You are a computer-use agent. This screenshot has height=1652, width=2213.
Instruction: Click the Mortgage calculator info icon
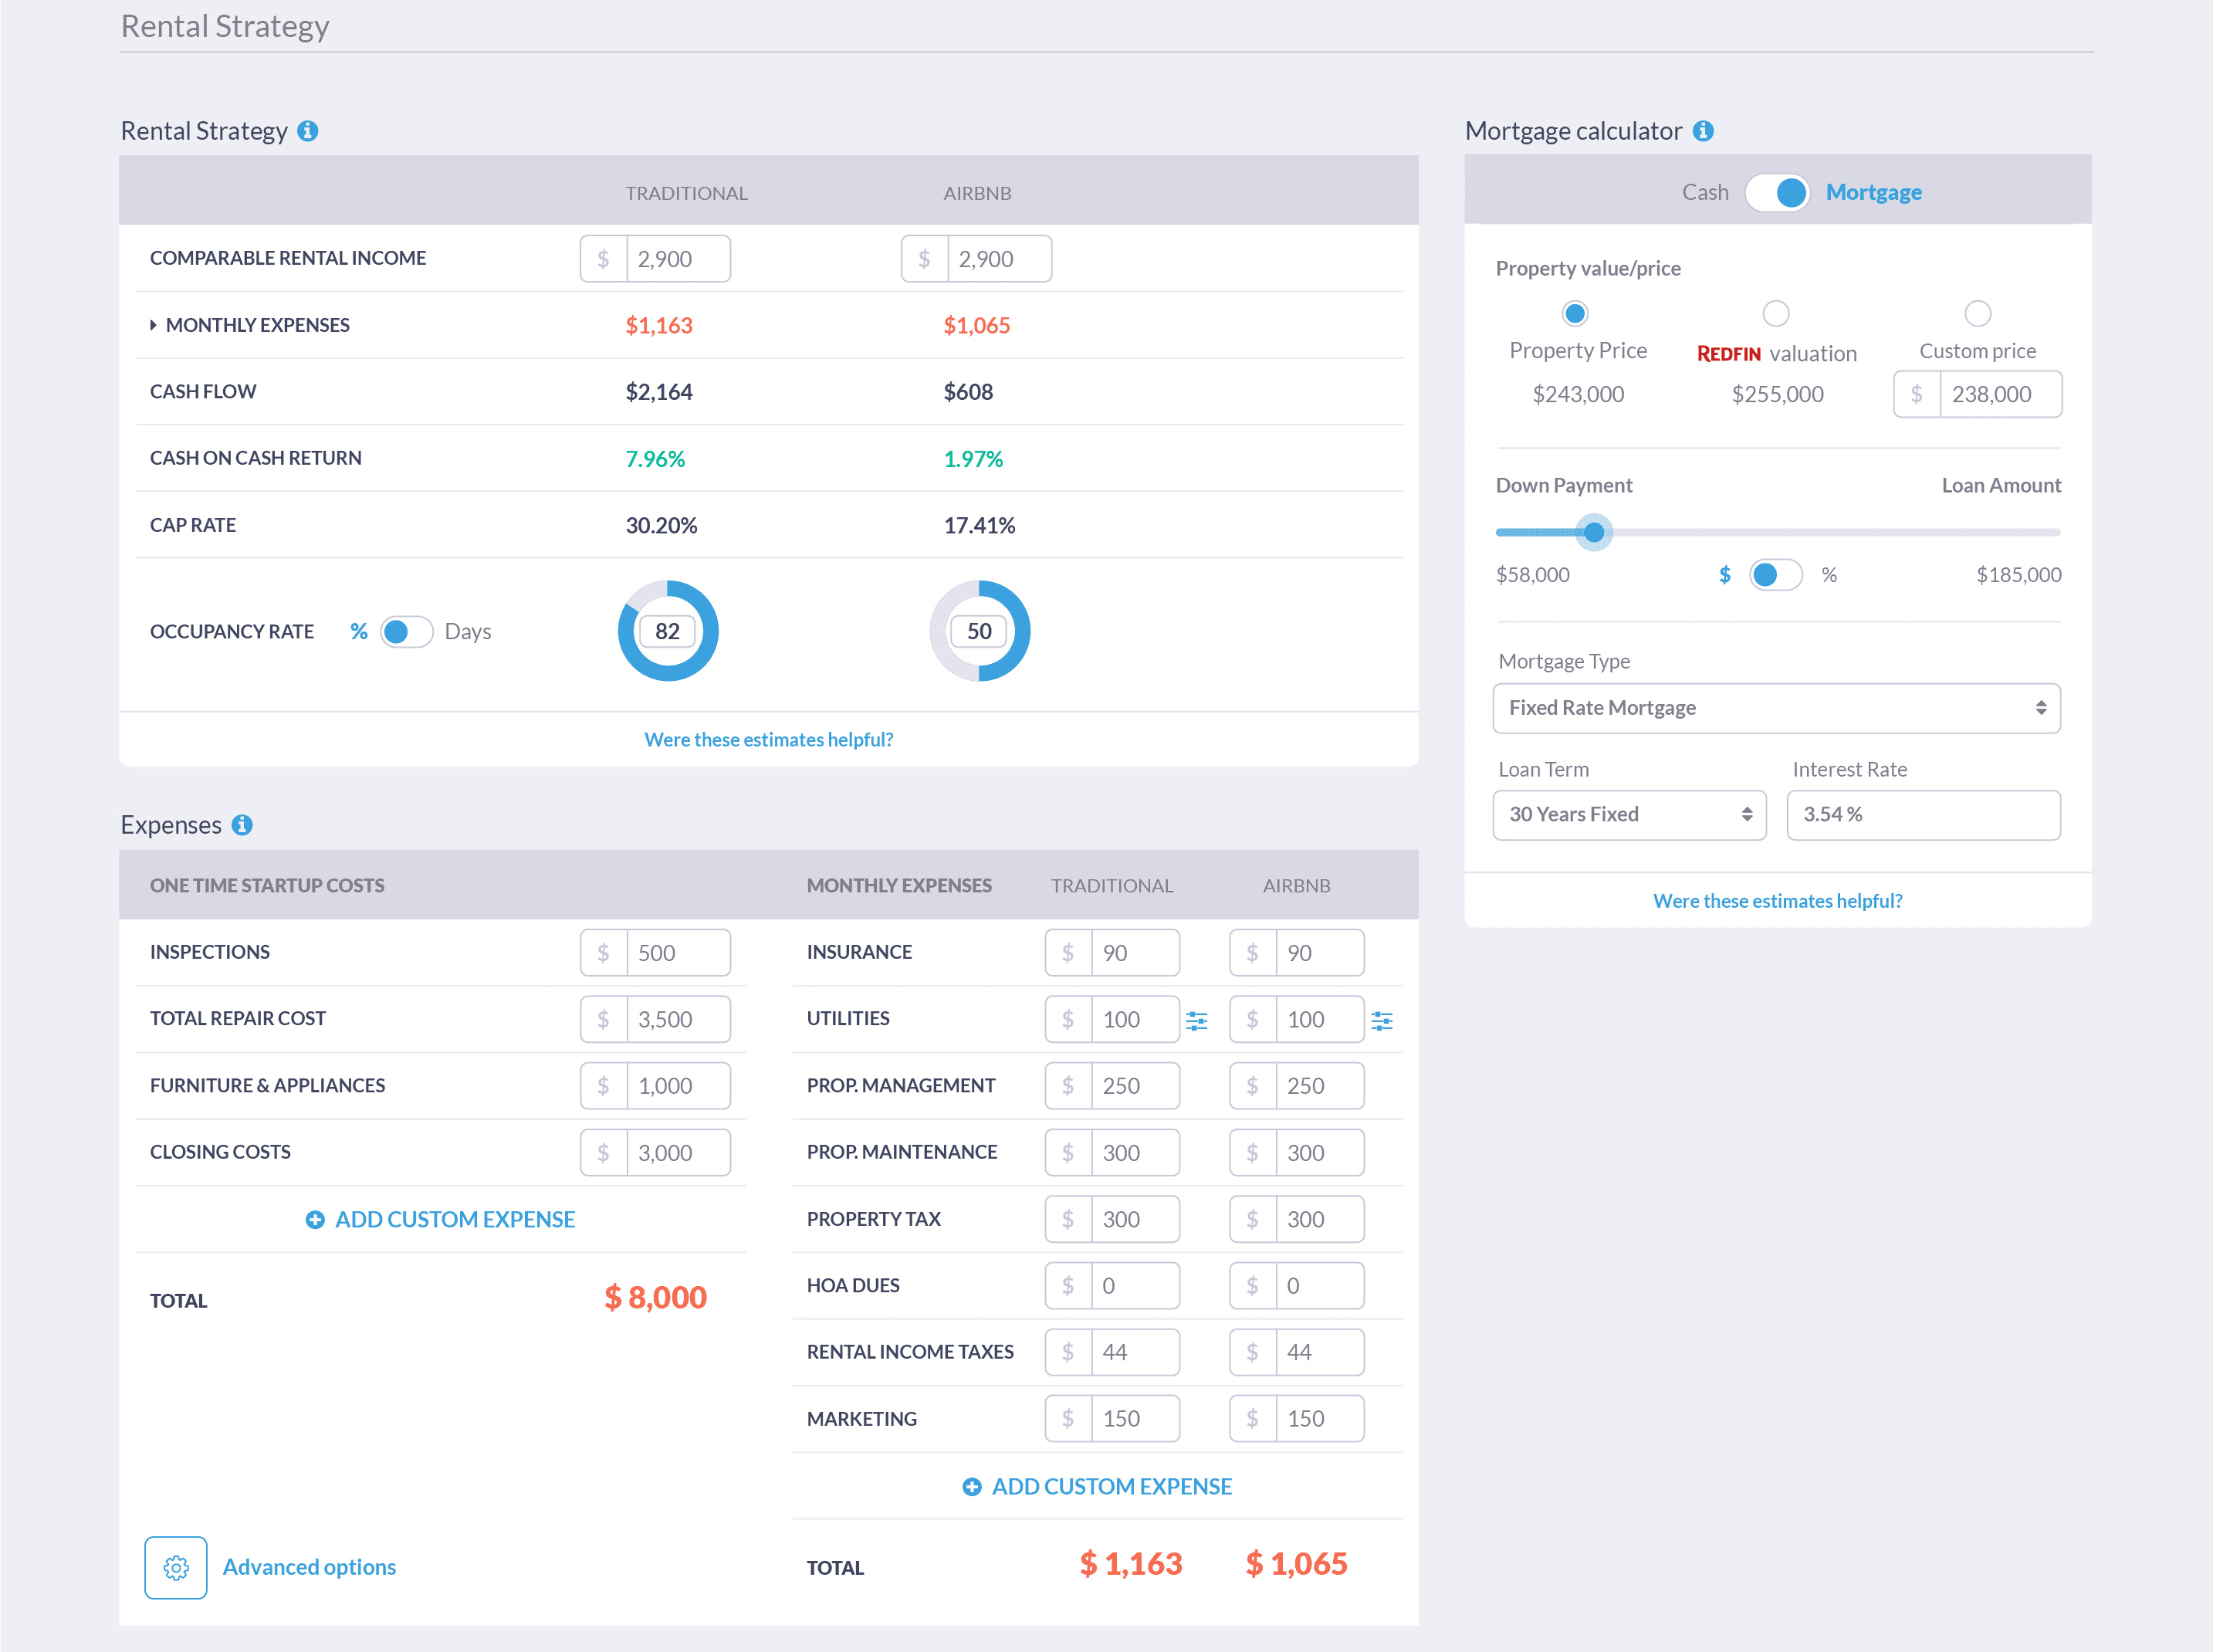click(x=1703, y=131)
